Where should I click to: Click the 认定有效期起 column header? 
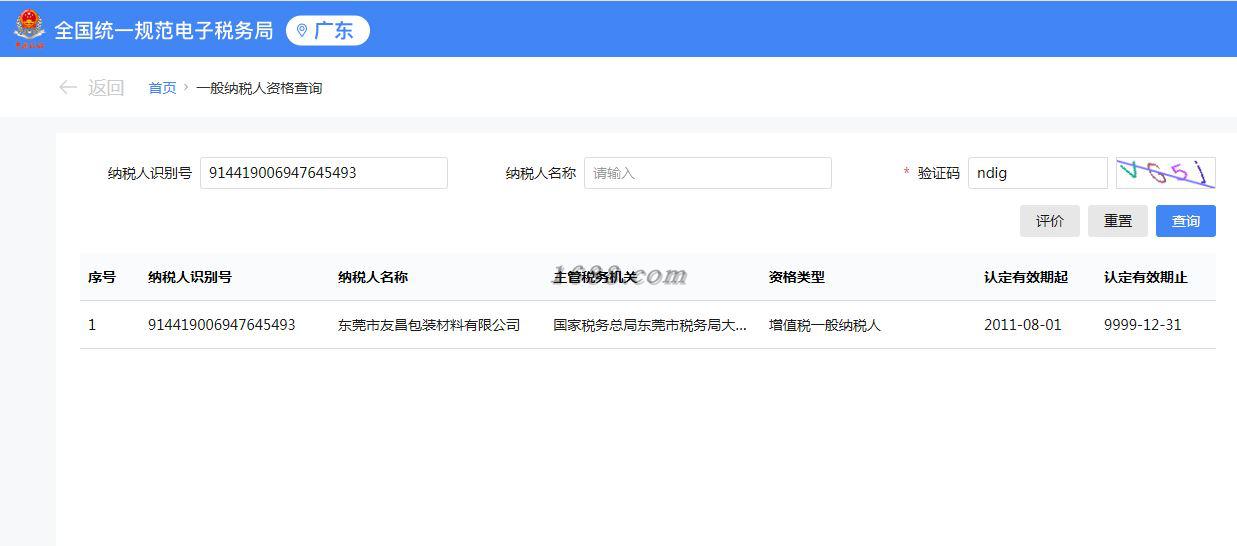coord(1026,277)
